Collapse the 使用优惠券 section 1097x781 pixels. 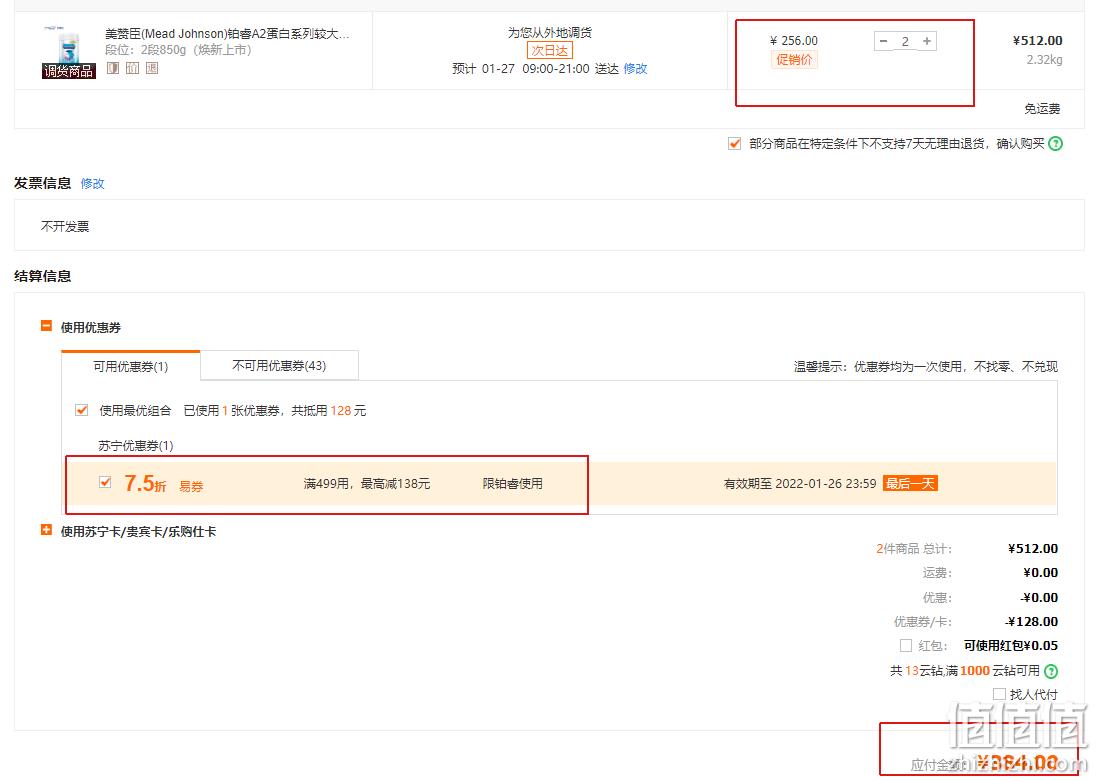click(46, 326)
